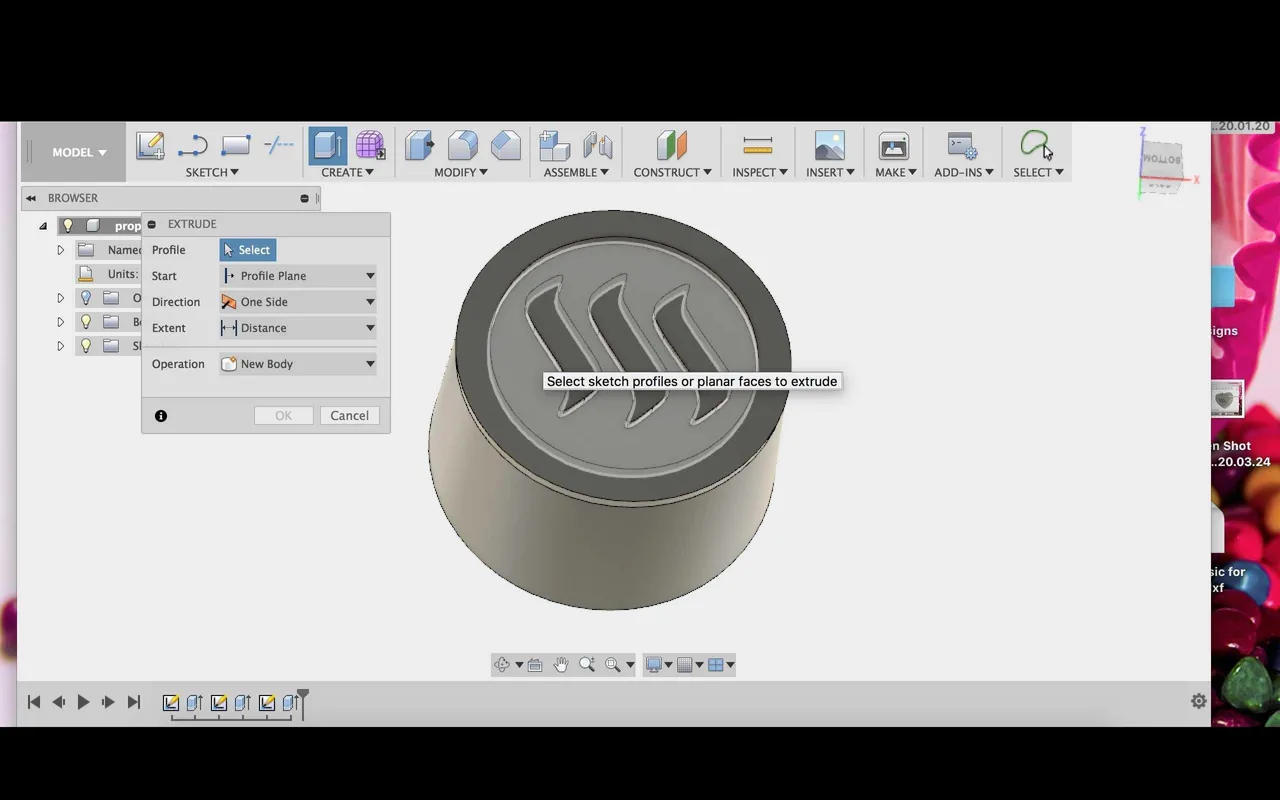
Task: Open timeline settings gear
Action: pyautogui.click(x=1199, y=702)
